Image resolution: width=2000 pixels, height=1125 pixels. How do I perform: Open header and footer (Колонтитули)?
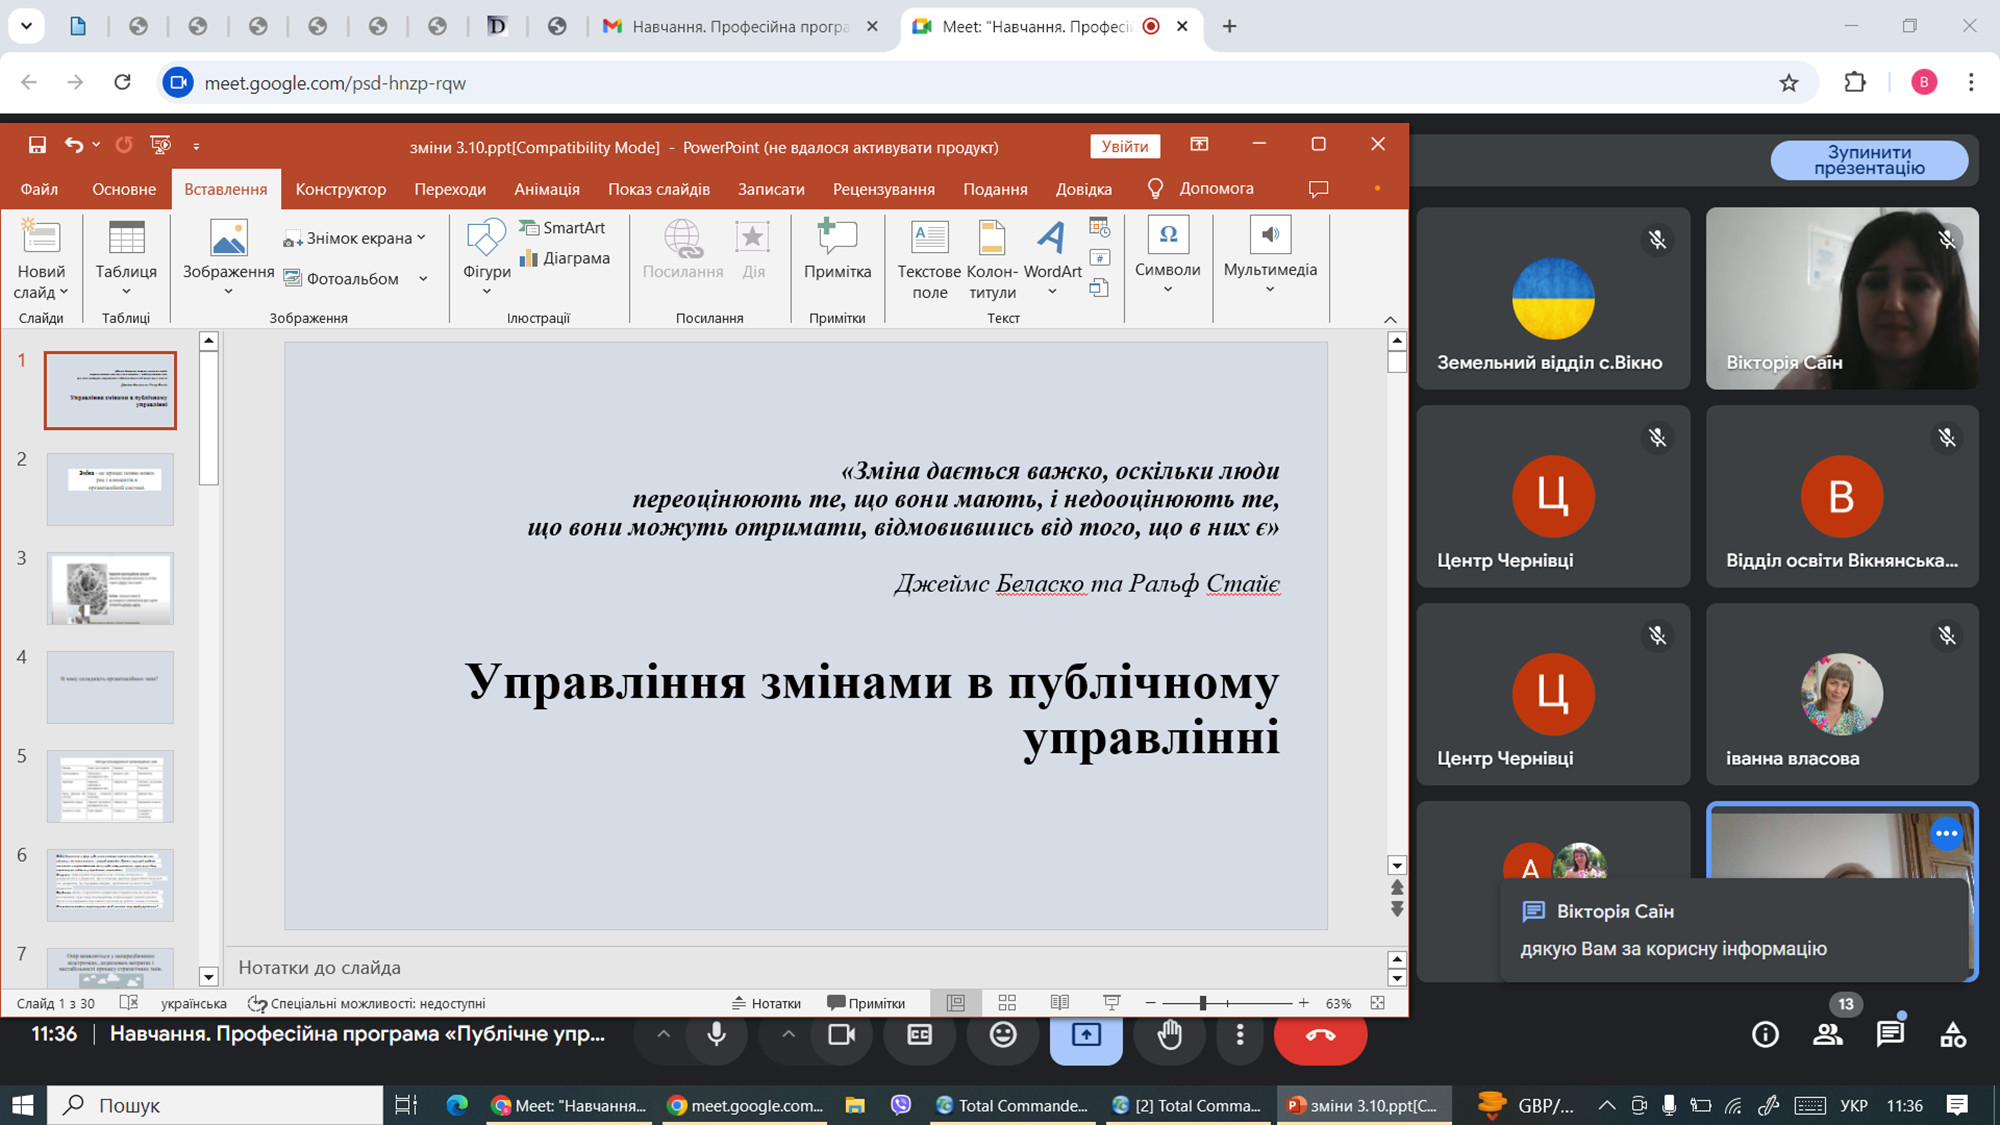(x=992, y=258)
